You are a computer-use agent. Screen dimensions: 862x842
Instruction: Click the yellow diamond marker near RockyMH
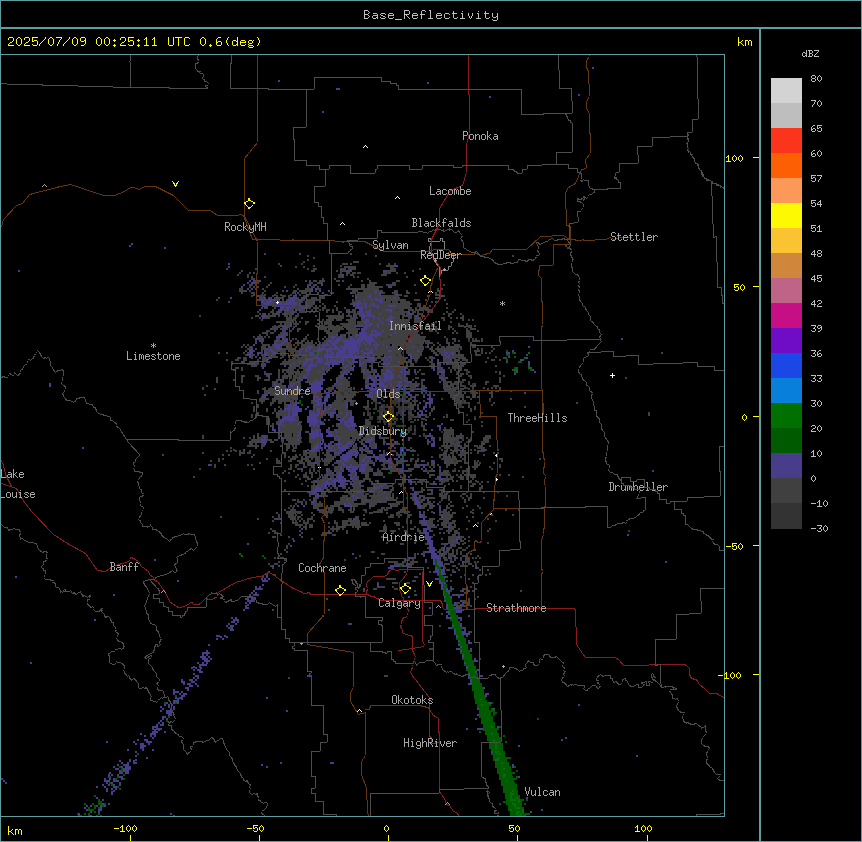pyautogui.click(x=250, y=203)
